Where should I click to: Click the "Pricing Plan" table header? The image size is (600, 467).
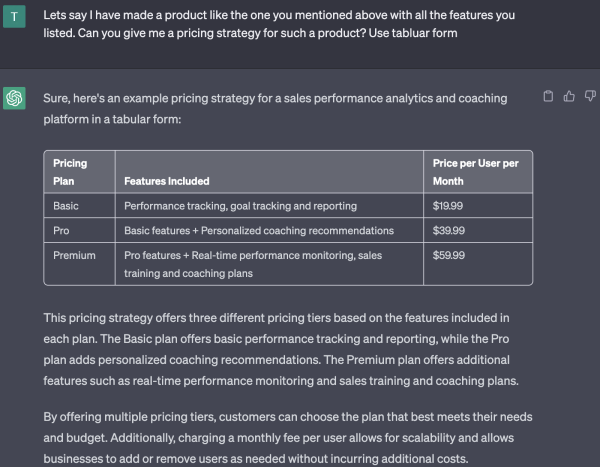click(70, 172)
